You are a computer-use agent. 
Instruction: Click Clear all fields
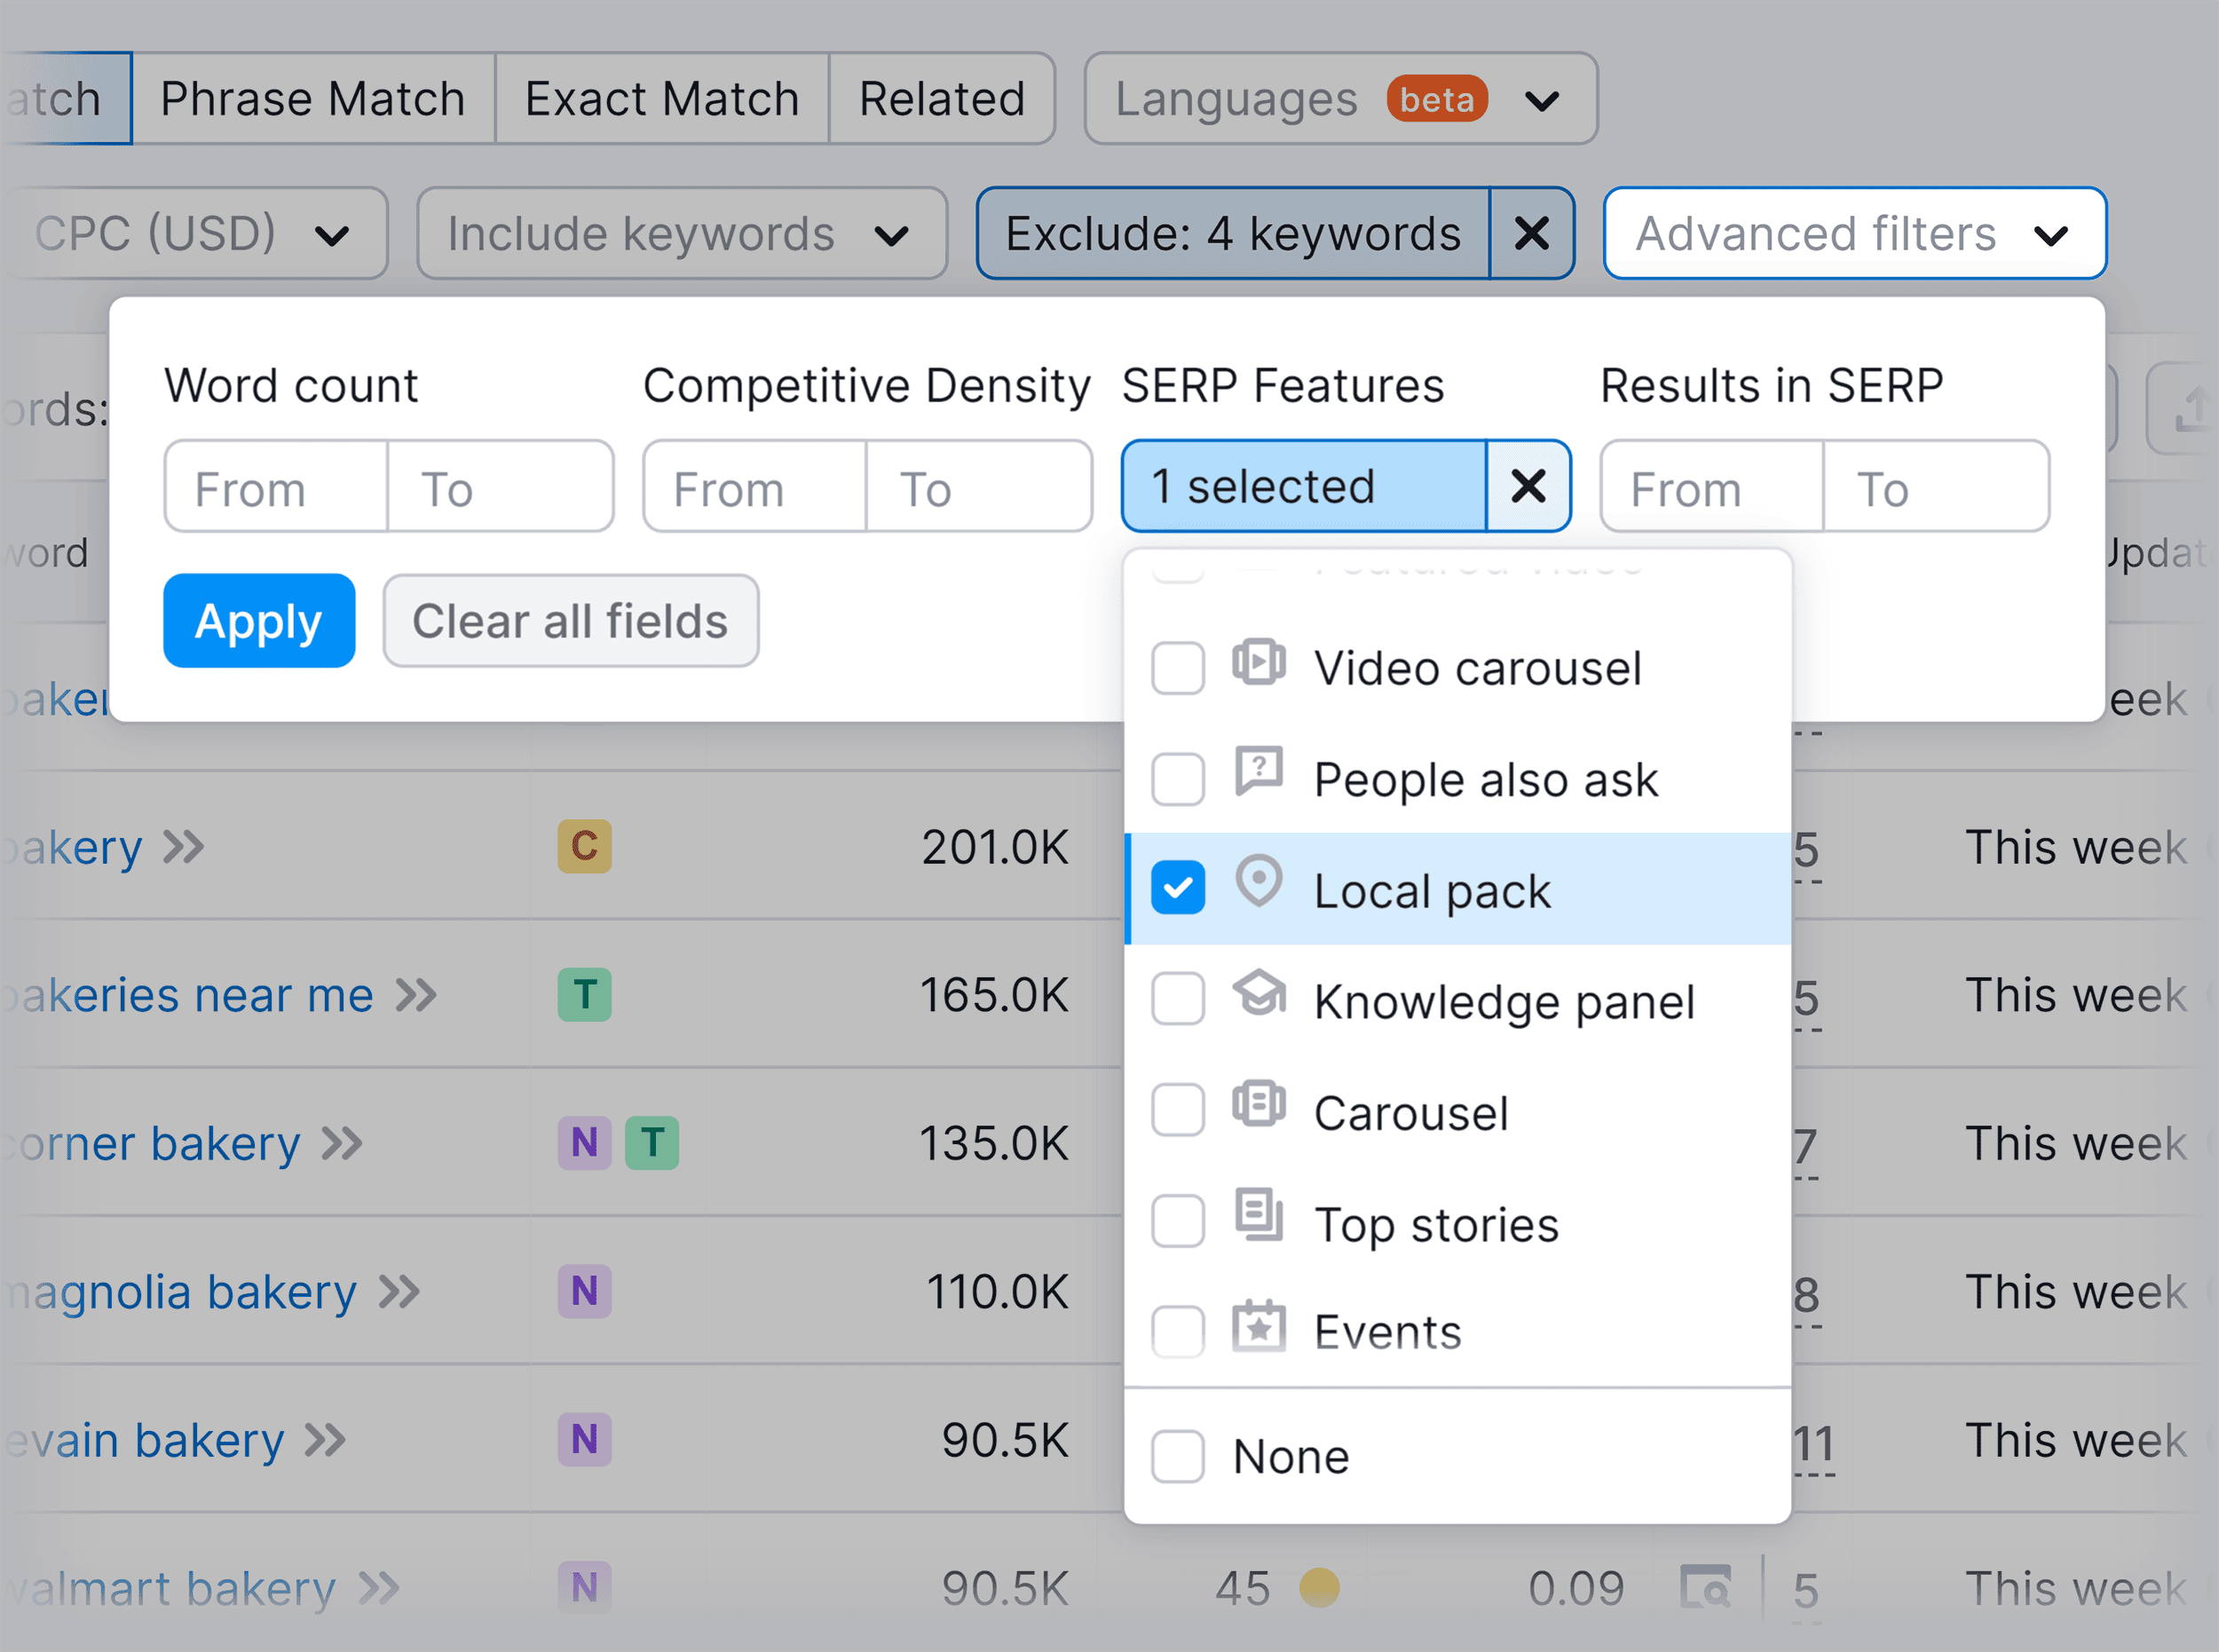point(570,620)
